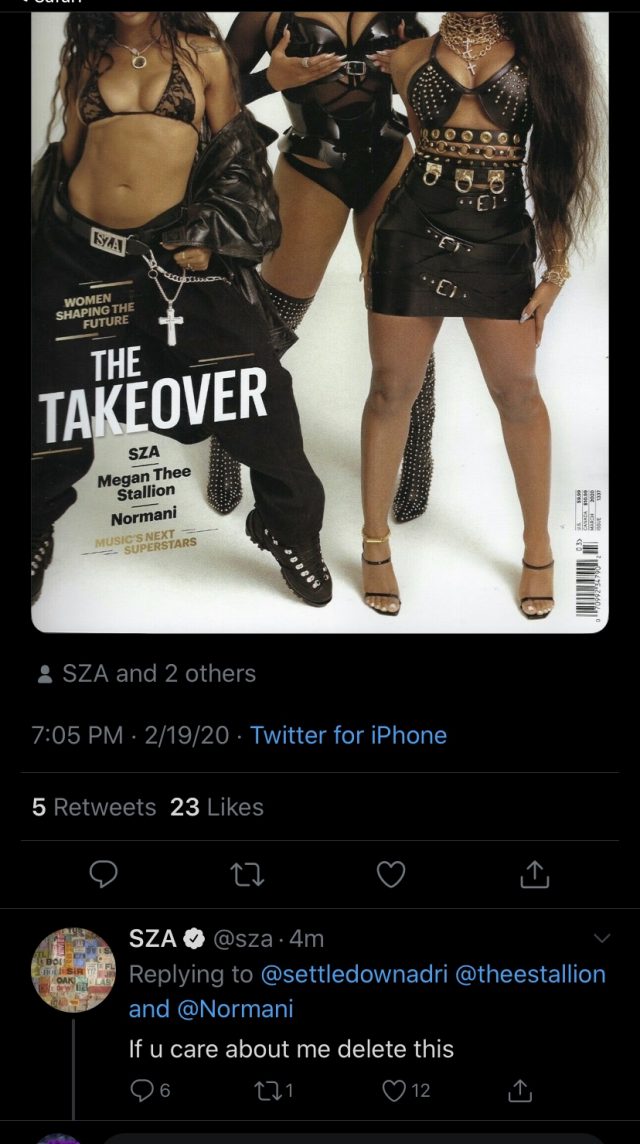Share SZA's reply using the share icon
The image size is (640, 1144).
520,1091
